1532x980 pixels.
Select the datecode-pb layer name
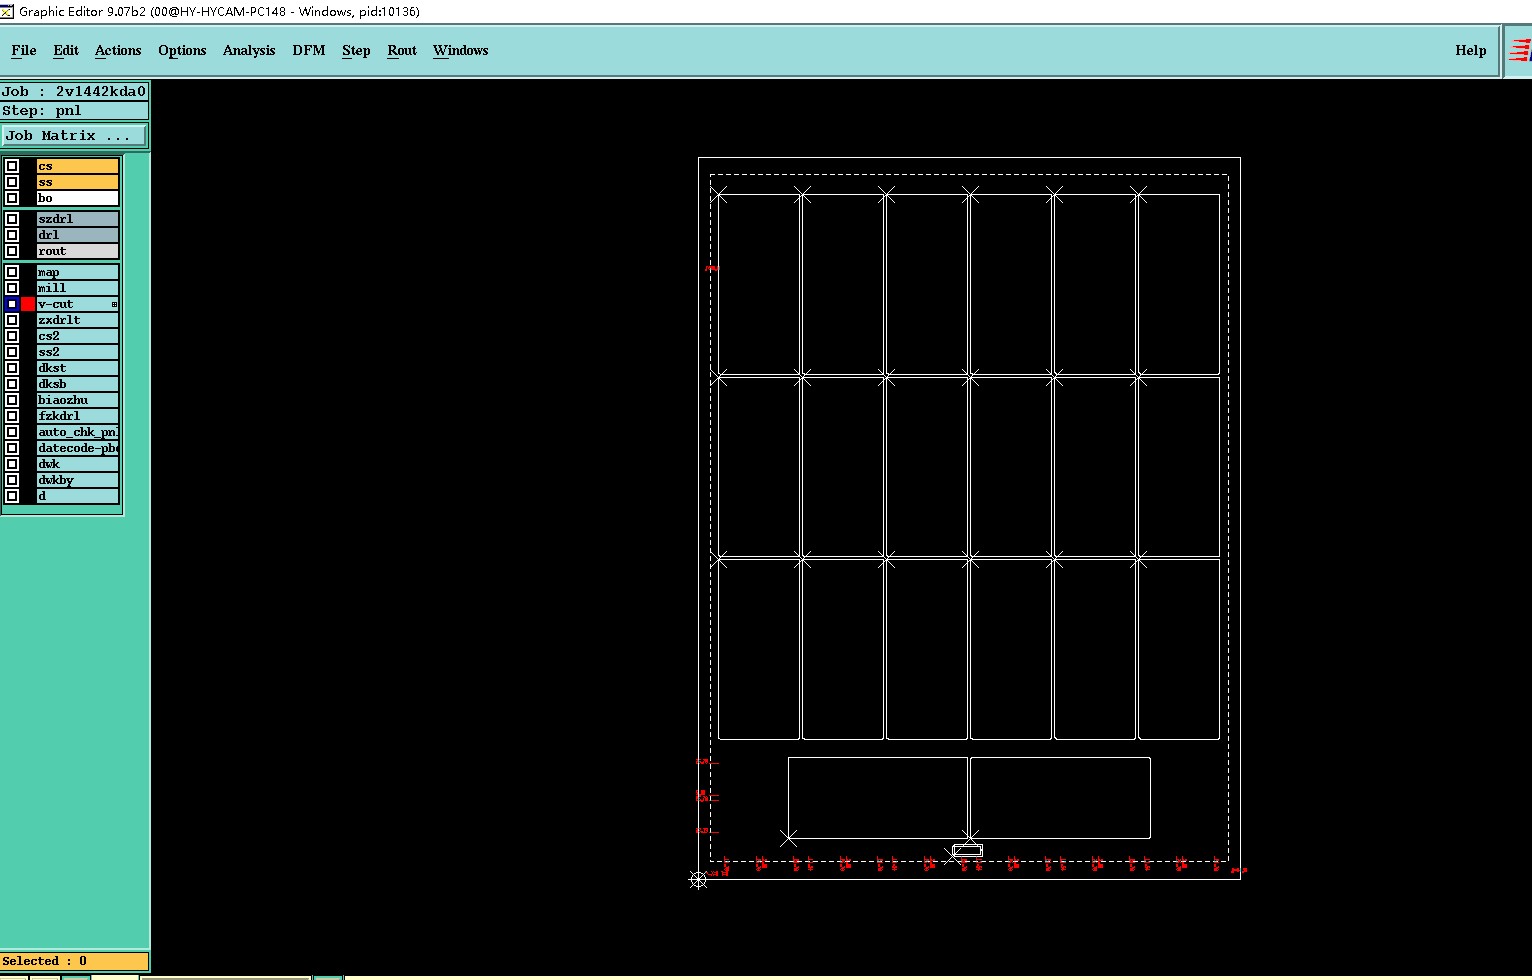[x=78, y=448]
